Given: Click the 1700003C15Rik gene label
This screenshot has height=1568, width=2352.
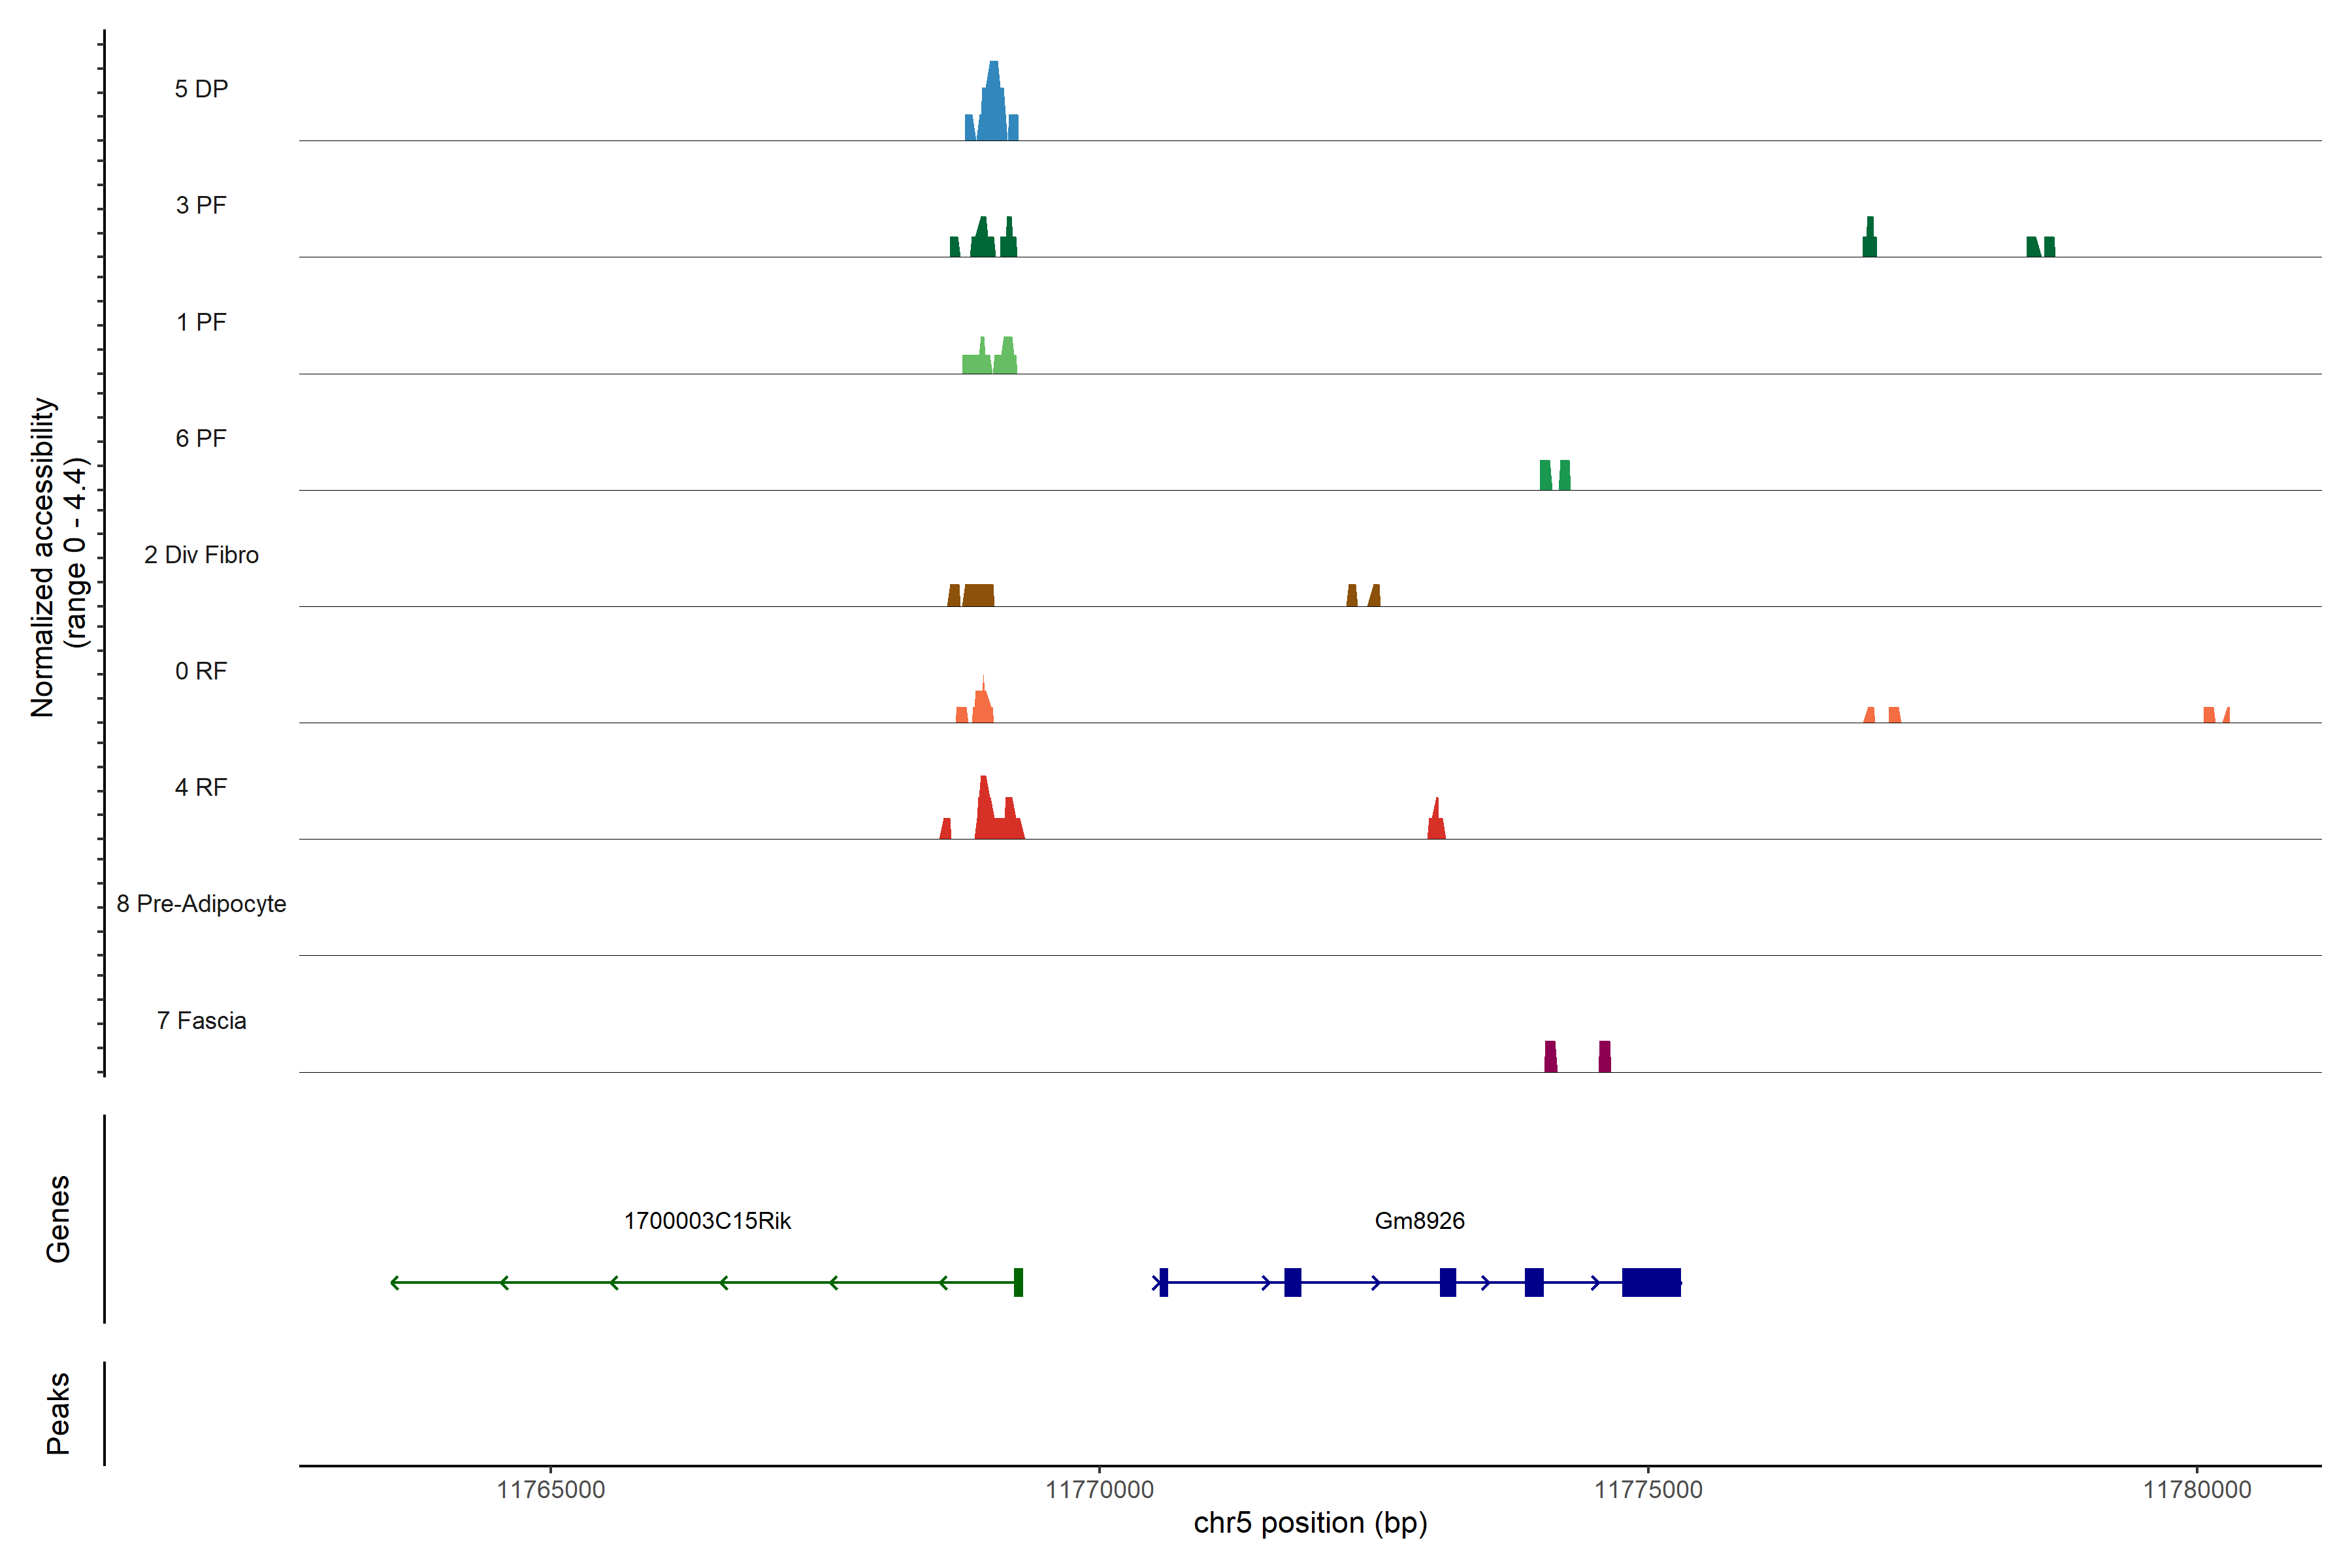Looking at the screenshot, I should 707,1221.
